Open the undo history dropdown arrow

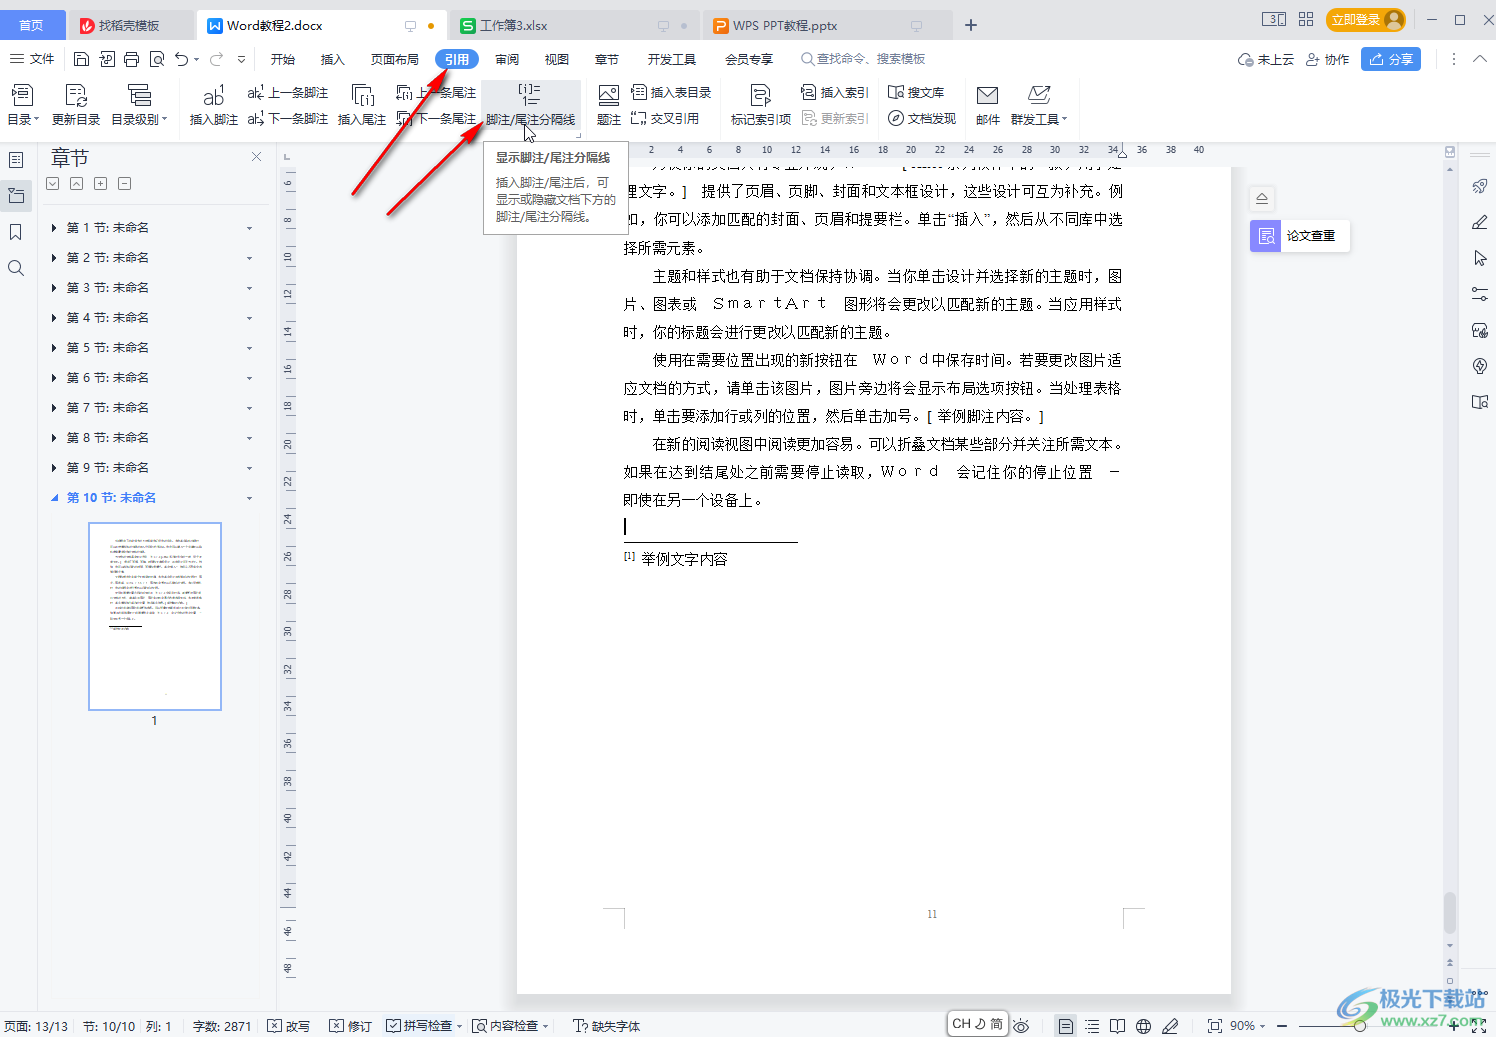(196, 60)
